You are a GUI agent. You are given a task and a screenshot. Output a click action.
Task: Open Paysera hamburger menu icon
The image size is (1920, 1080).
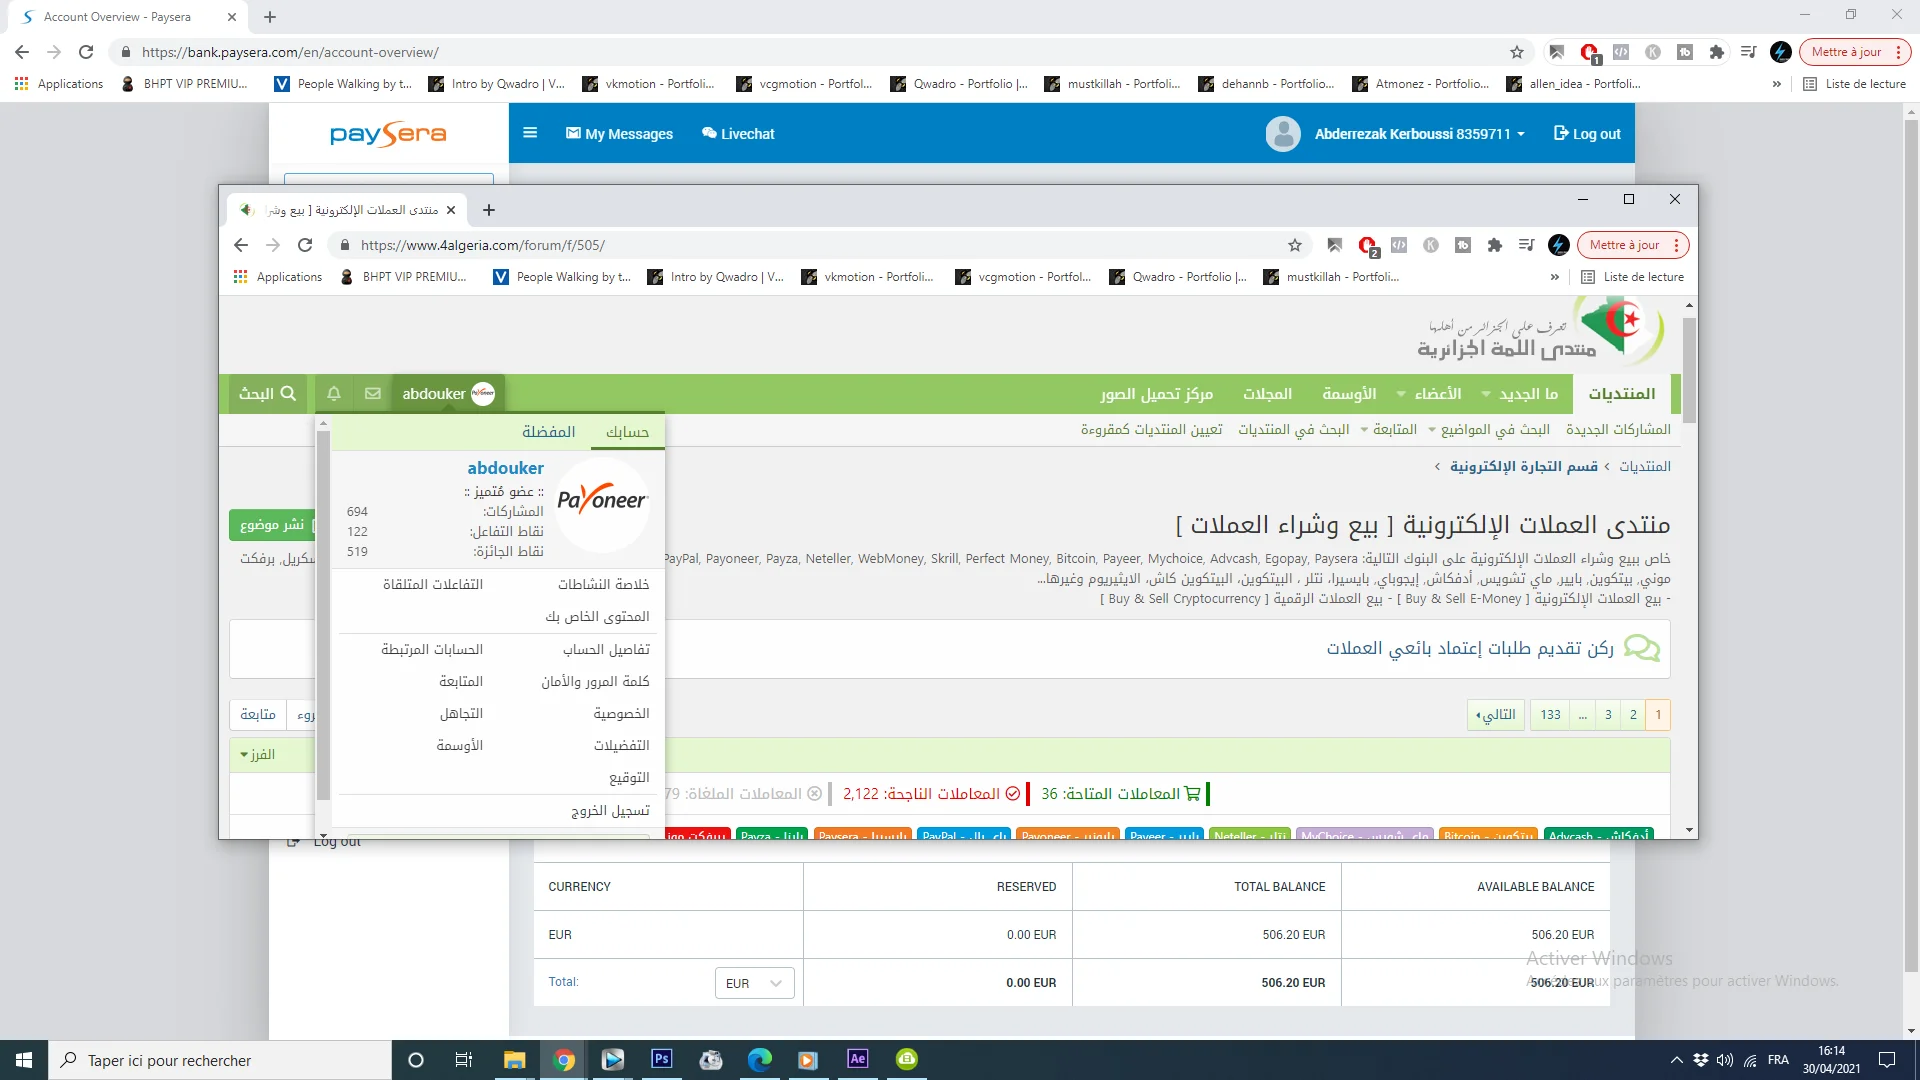(530, 133)
